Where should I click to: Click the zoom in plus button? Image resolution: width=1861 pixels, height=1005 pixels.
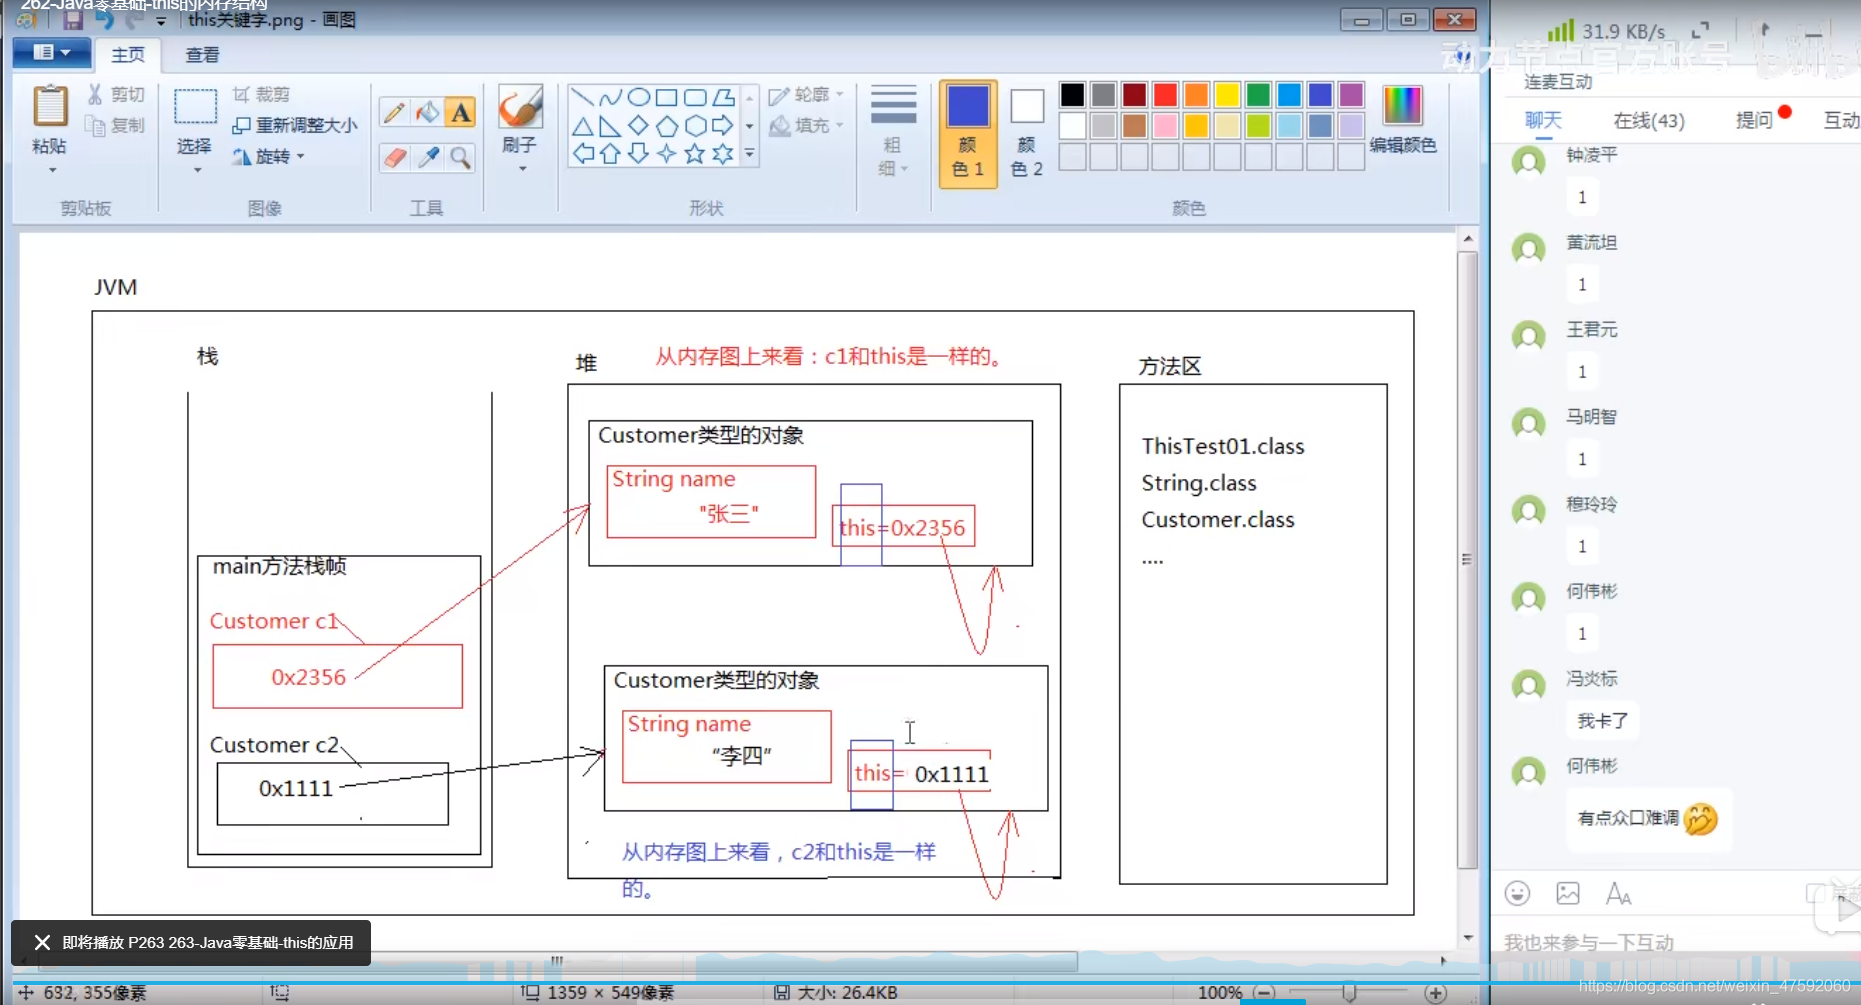pyautogui.click(x=1436, y=992)
